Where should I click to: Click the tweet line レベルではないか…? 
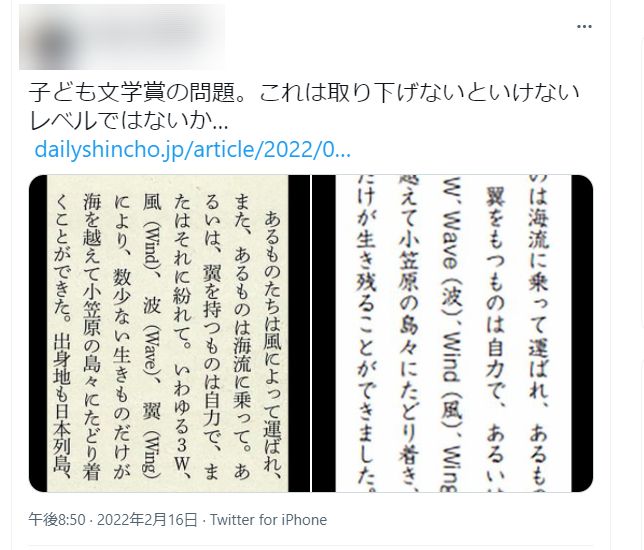pos(129,121)
